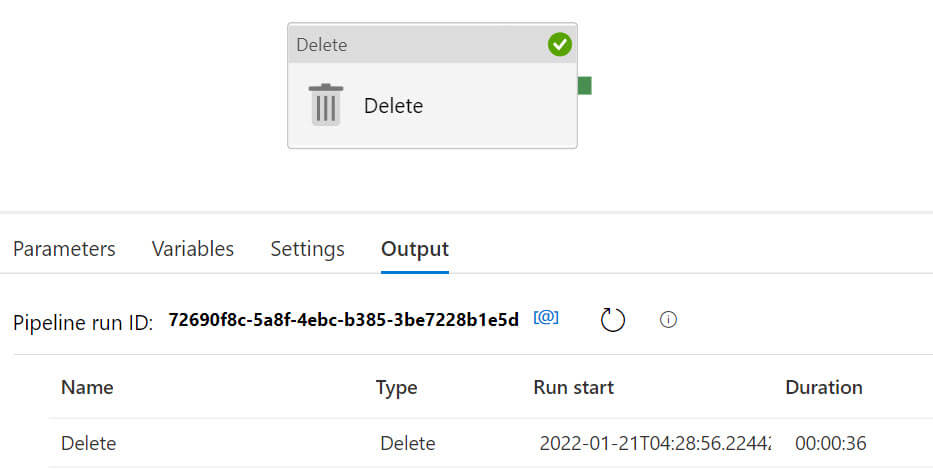Sort by the Type column header
This screenshot has height=469, width=933.
[396, 387]
